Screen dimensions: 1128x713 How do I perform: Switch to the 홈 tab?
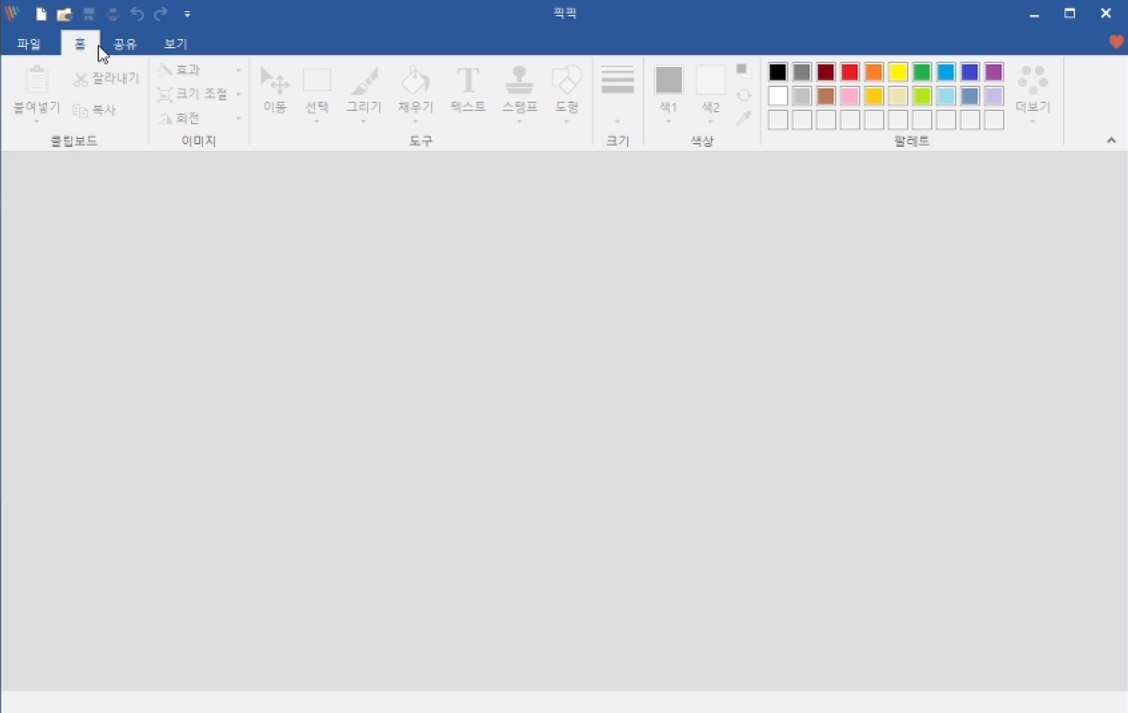pyautogui.click(x=80, y=44)
